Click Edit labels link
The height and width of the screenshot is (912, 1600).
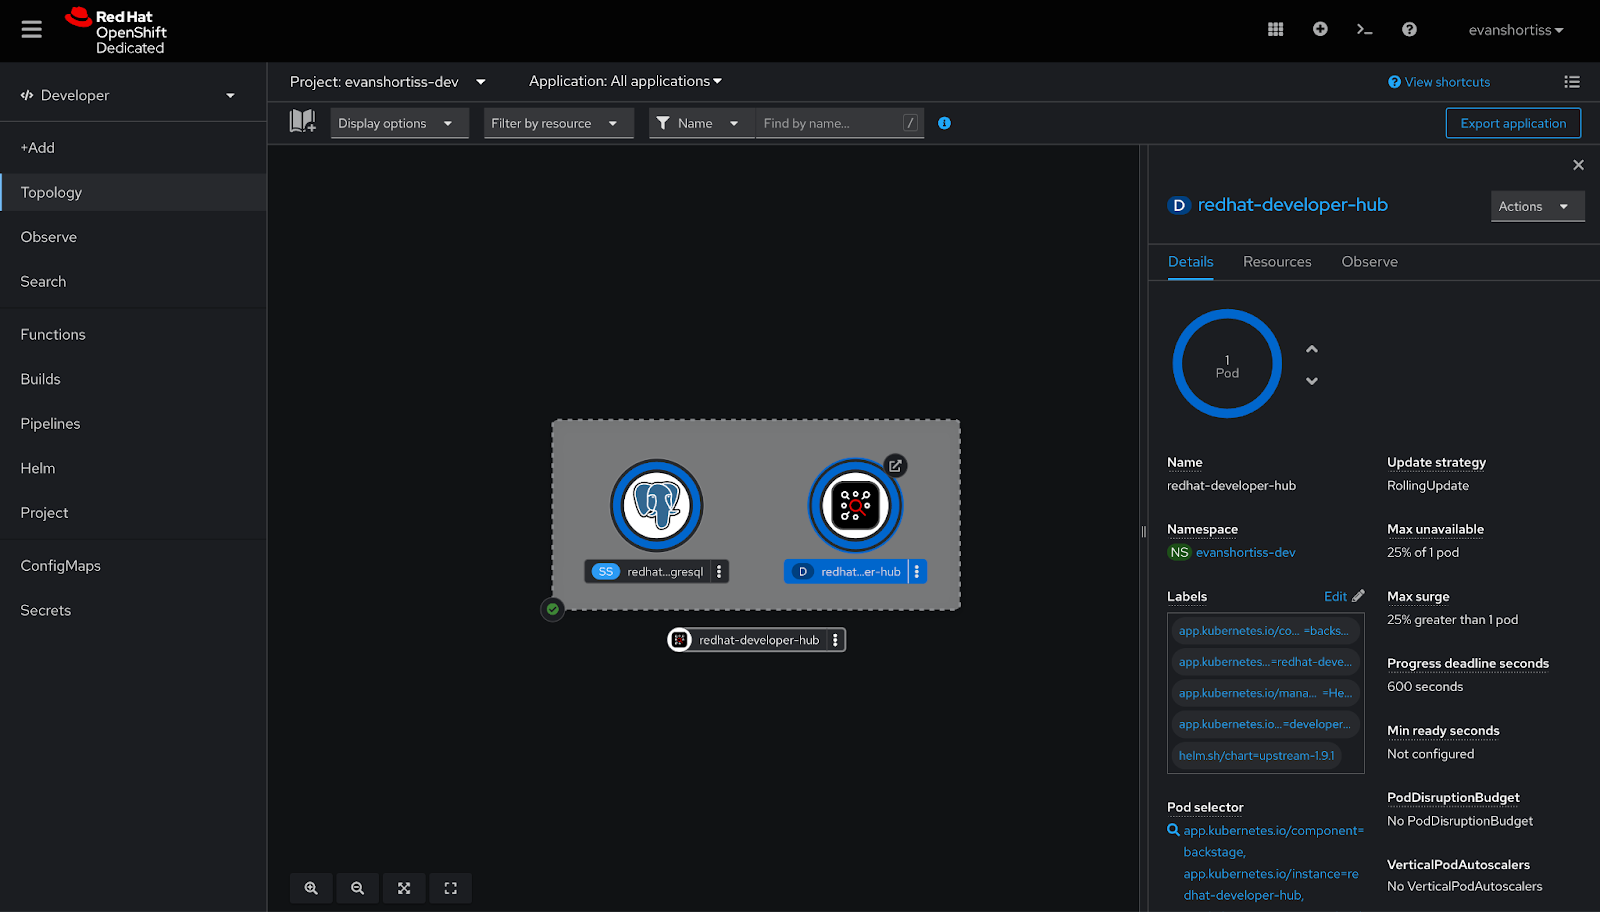point(1344,596)
